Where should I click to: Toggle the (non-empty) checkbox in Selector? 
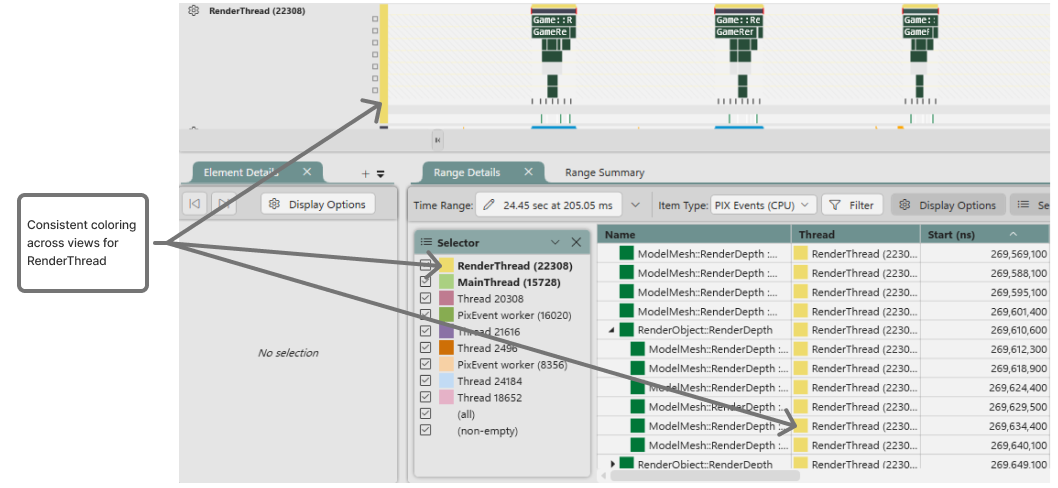pos(425,430)
